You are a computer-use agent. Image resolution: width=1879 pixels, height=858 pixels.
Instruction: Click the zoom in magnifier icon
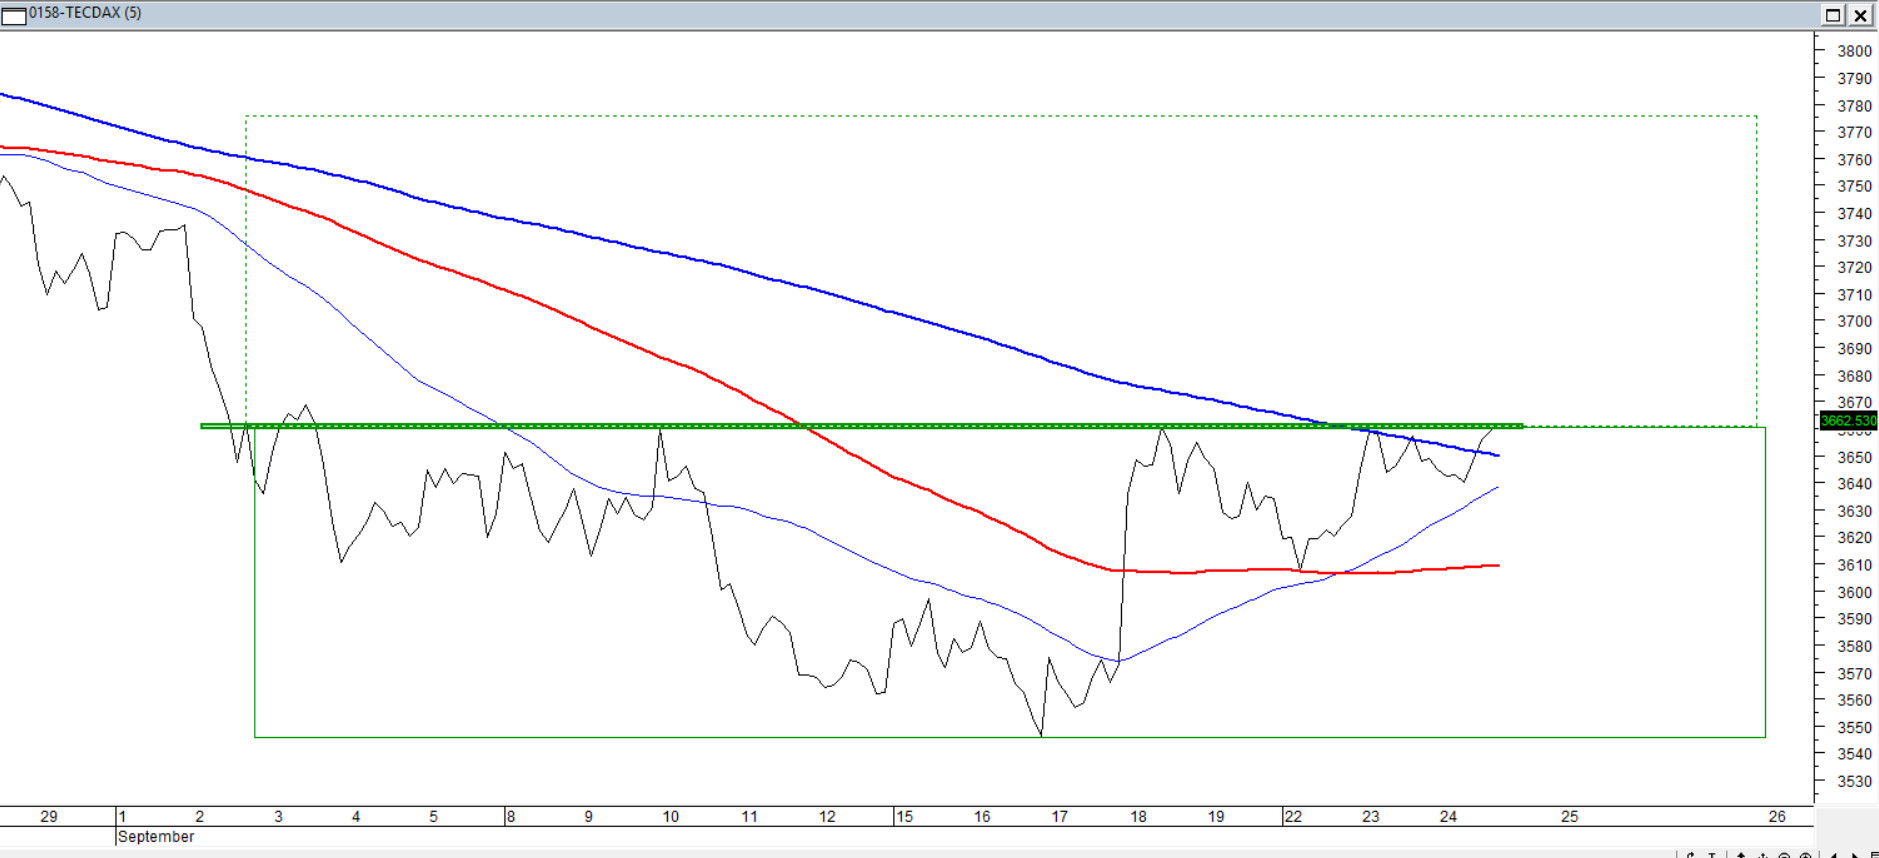tap(1805, 856)
